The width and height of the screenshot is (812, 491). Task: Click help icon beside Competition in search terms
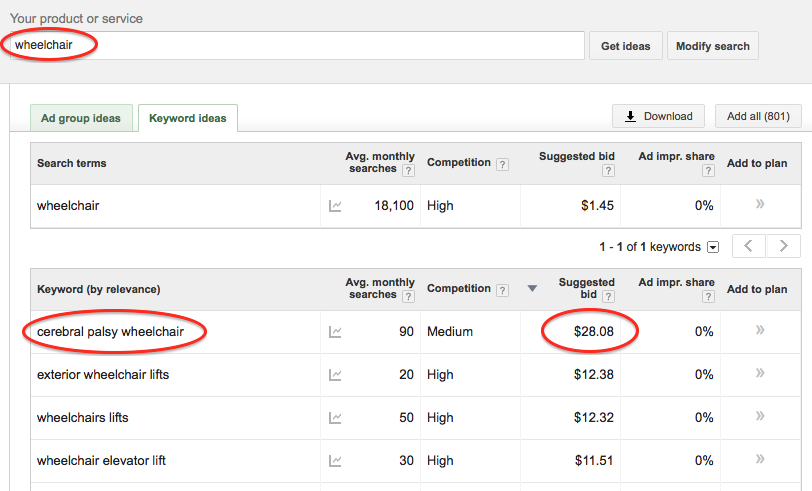click(502, 163)
